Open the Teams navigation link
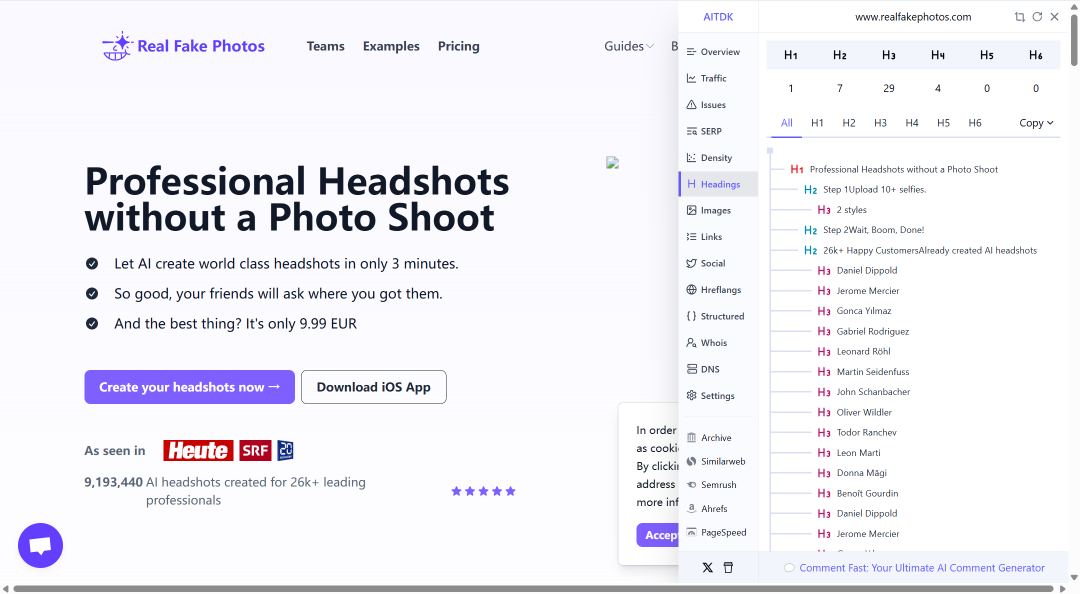The height and width of the screenshot is (594, 1080). point(326,46)
